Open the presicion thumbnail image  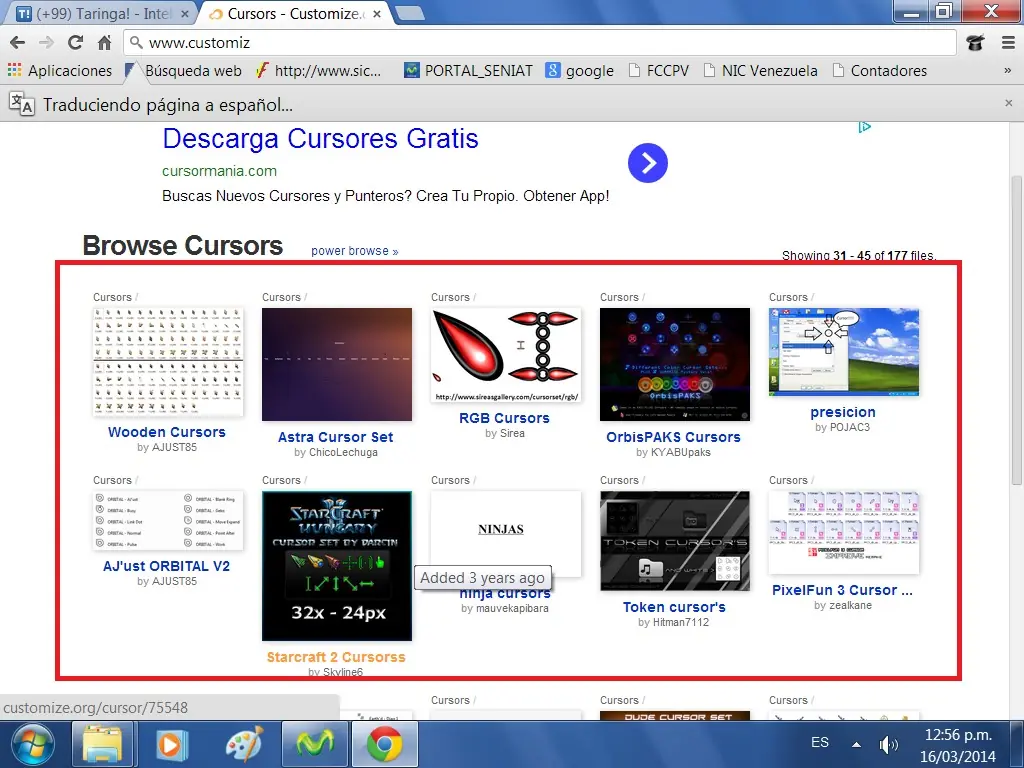click(844, 352)
